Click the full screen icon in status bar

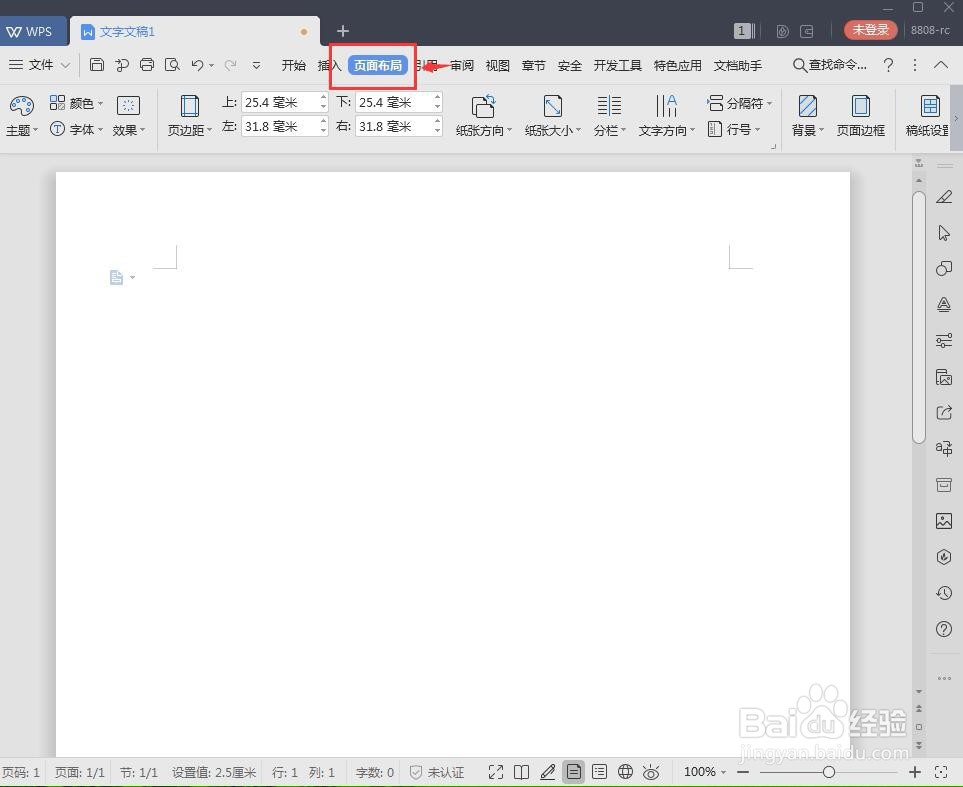(496, 772)
